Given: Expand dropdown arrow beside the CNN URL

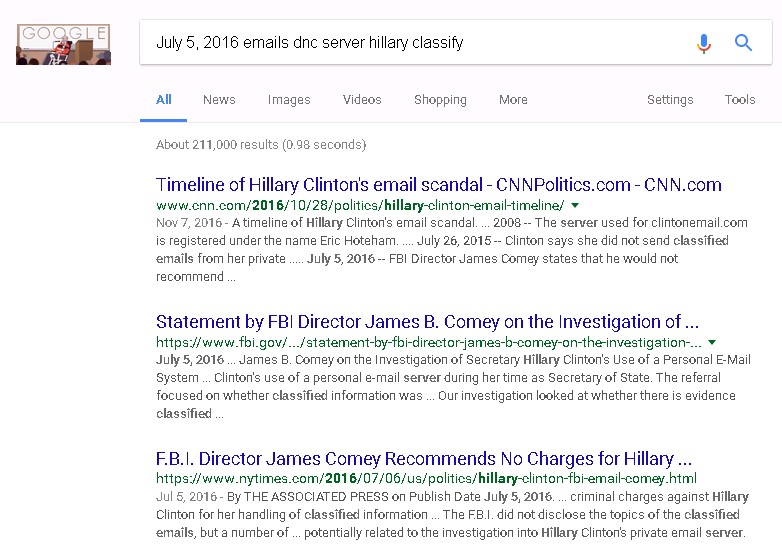Looking at the screenshot, I should point(574,205).
